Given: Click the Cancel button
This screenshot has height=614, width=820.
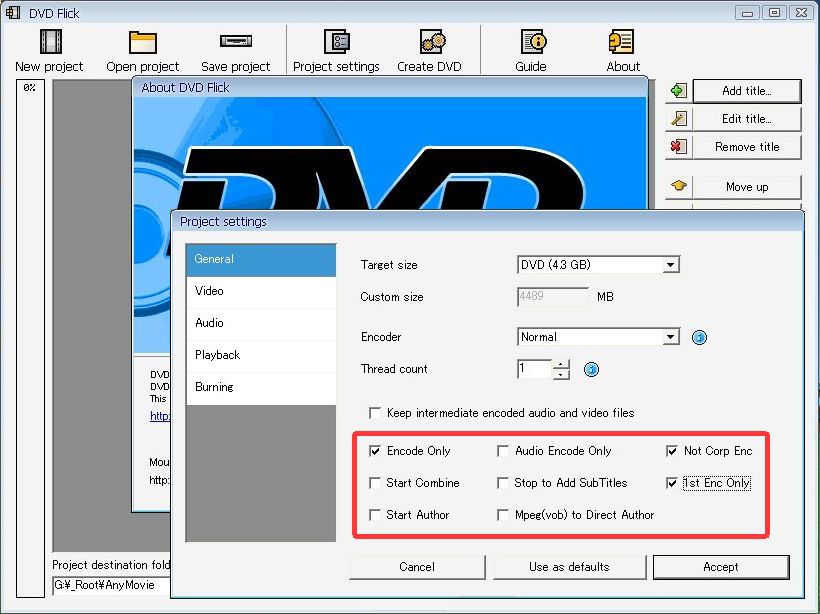Looking at the screenshot, I should coord(417,567).
